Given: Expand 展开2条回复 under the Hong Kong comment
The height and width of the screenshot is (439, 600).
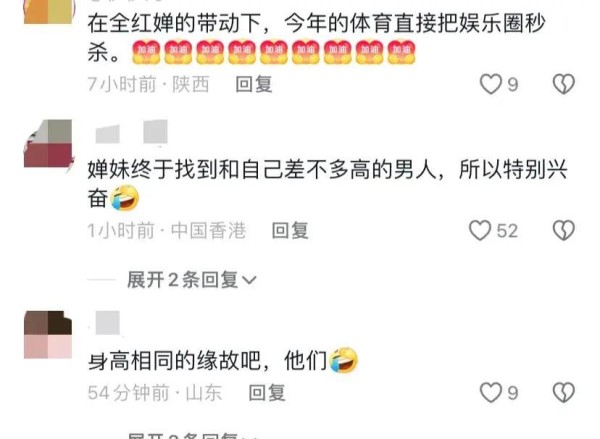Looking at the screenshot, I should (x=191, y=280).
